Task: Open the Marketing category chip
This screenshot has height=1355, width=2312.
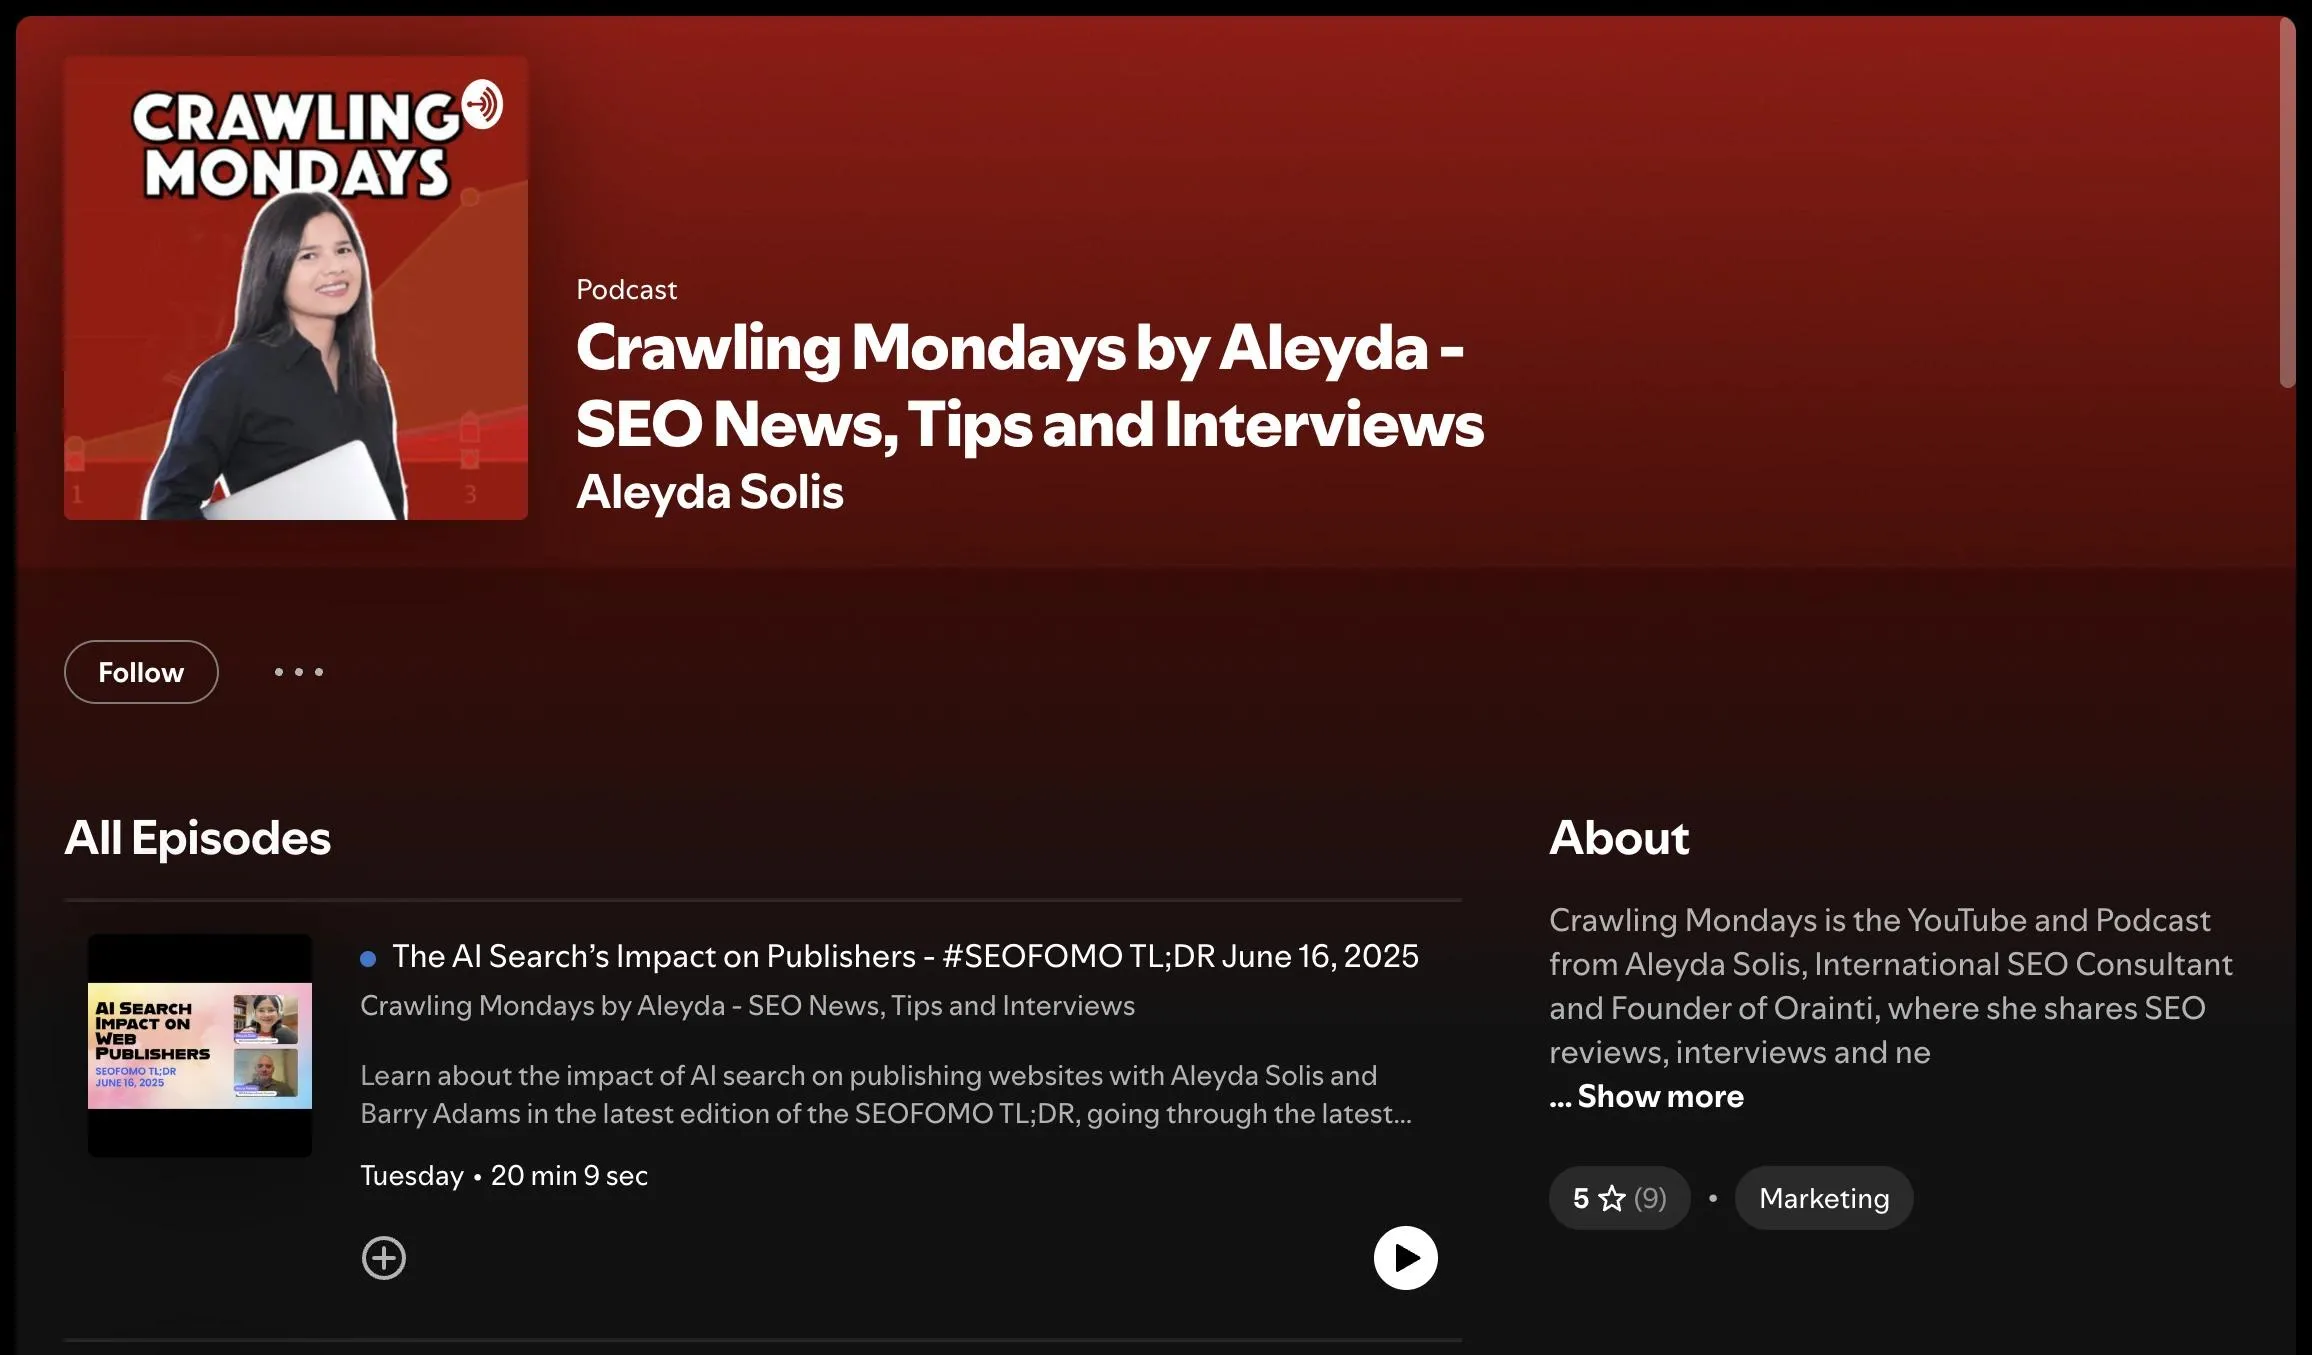Action: [x=1824, y=1198]
